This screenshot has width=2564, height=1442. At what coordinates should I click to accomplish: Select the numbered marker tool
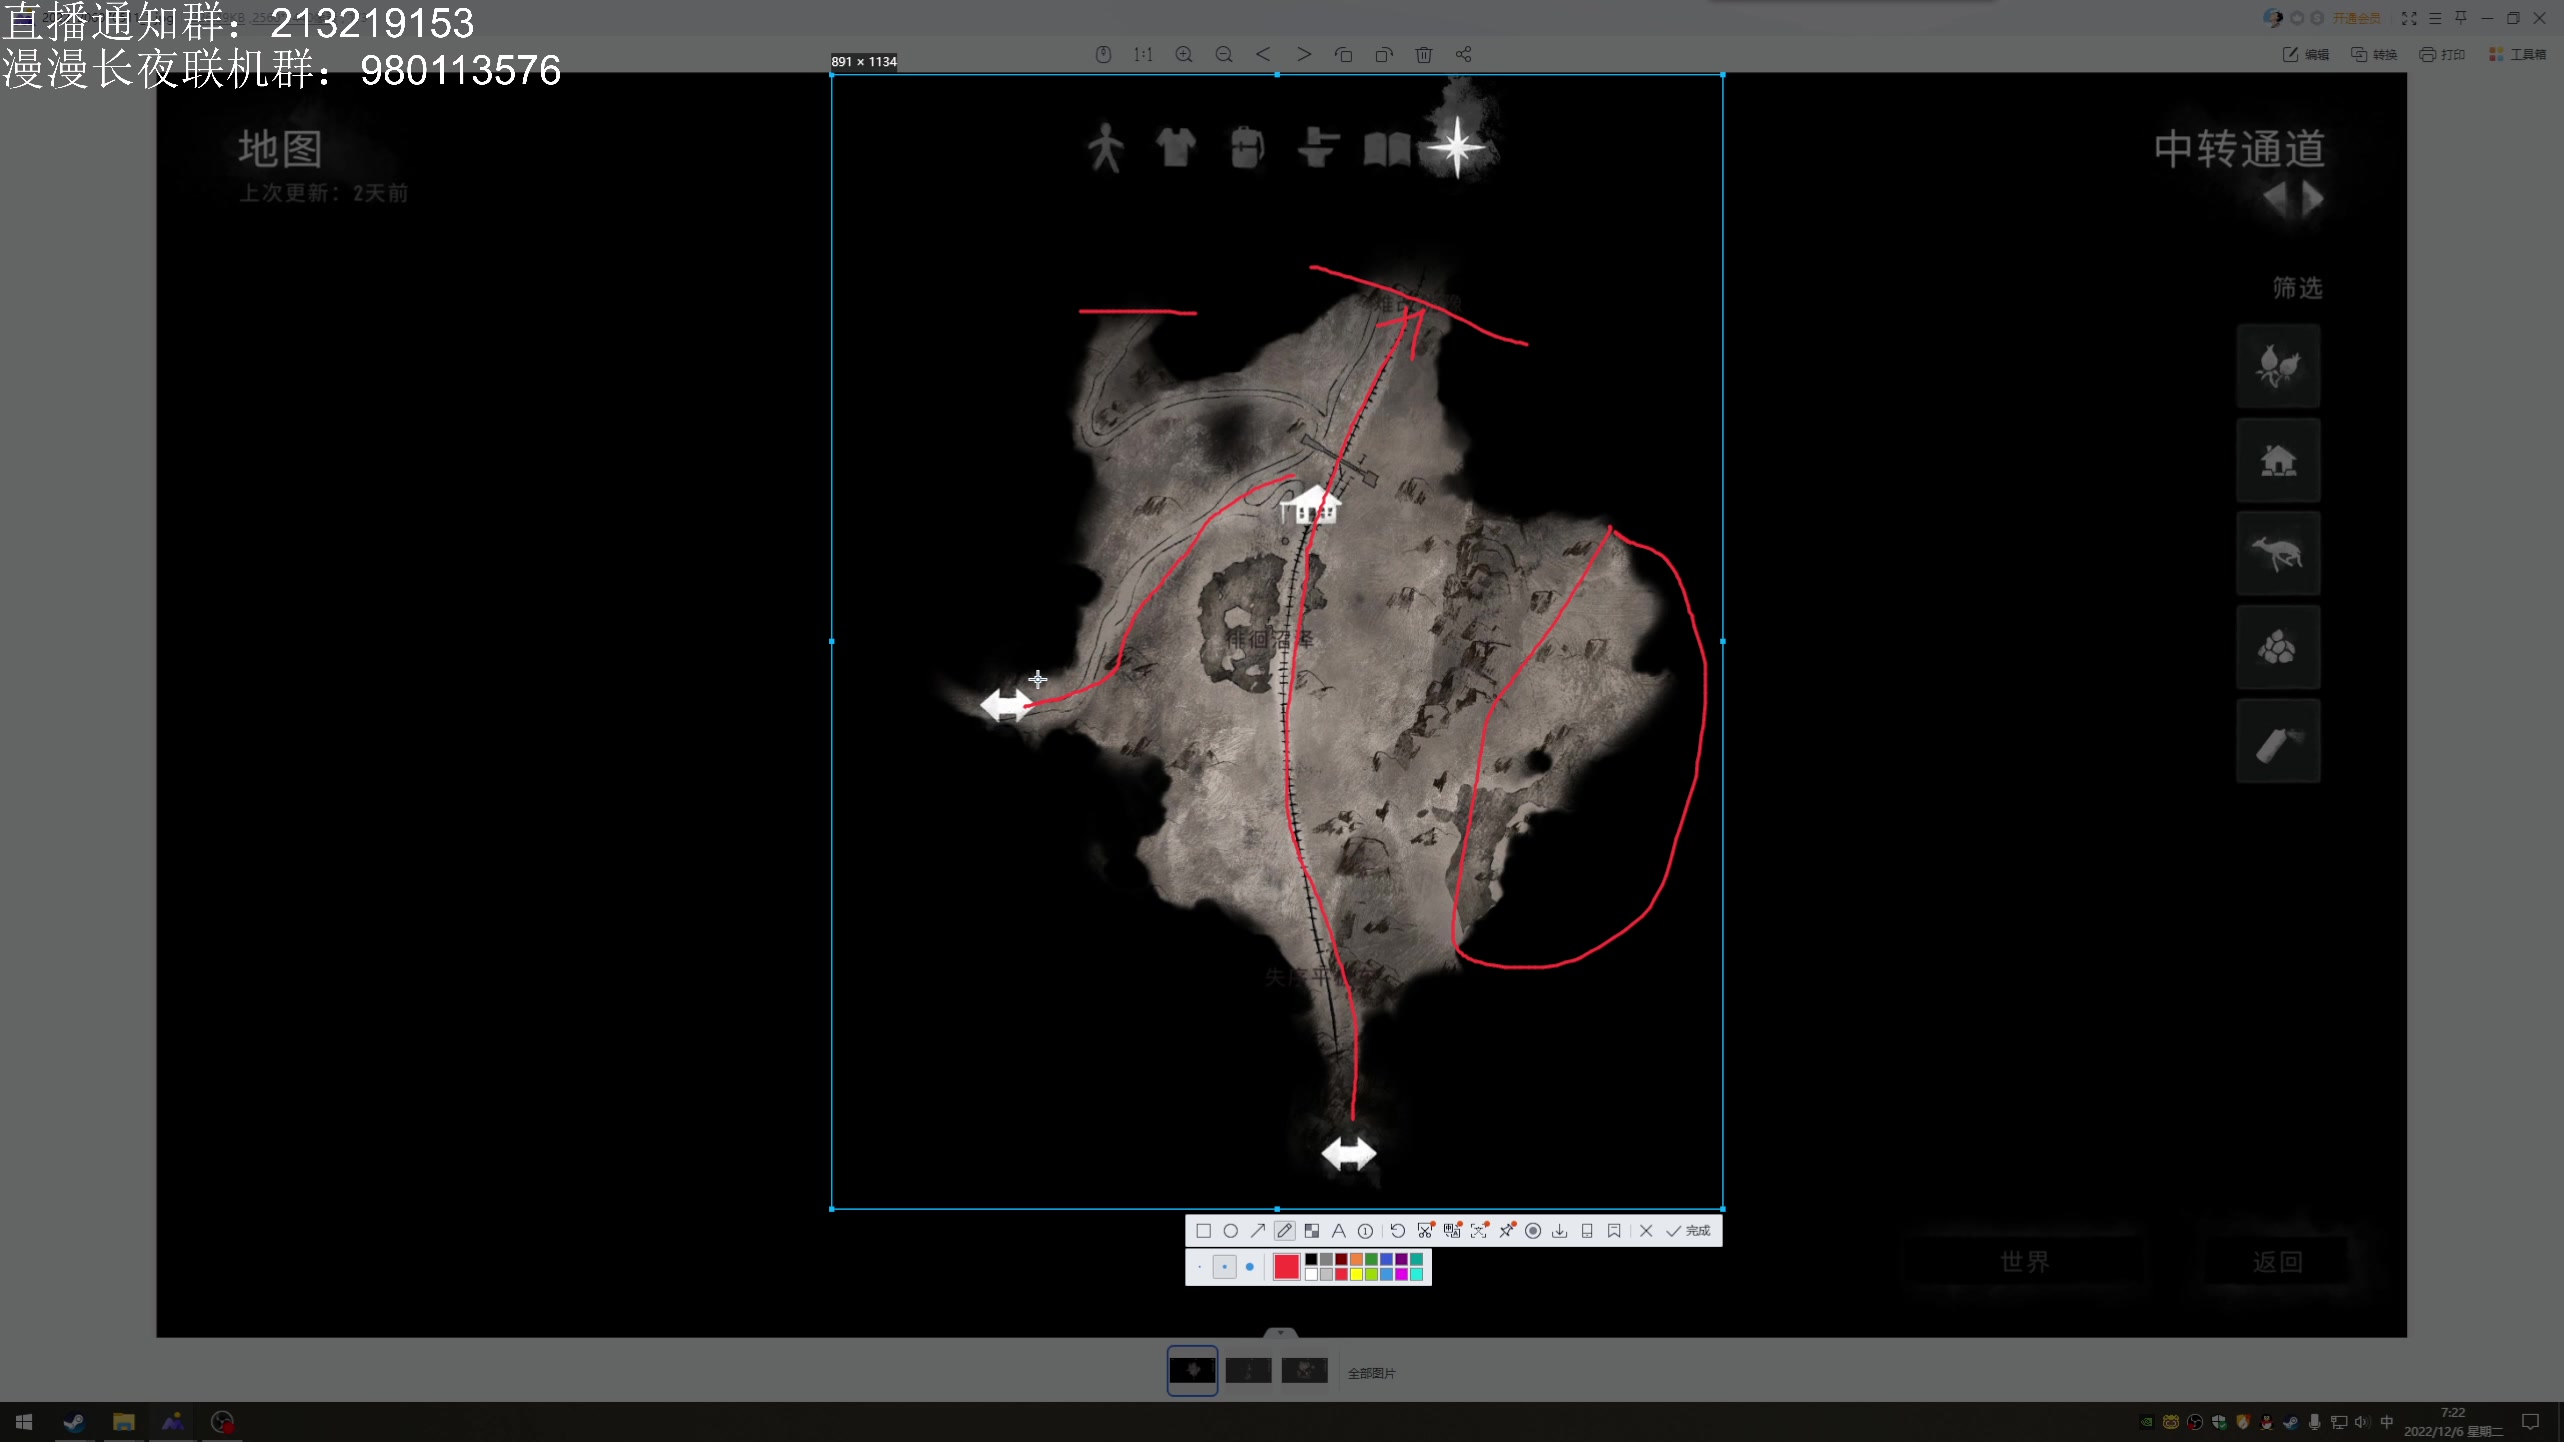[1365, 1231]
